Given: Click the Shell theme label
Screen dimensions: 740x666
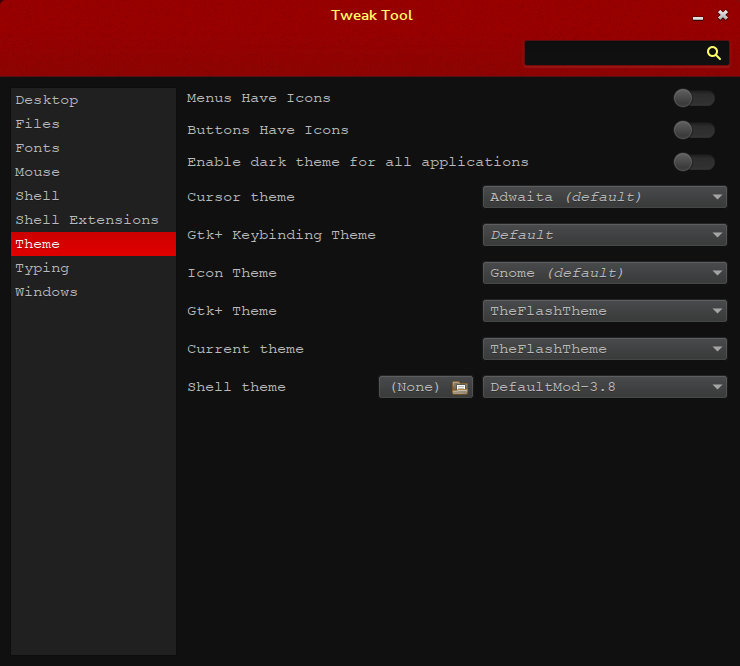Looking at the screenshot, I should (x=236, y=387).
